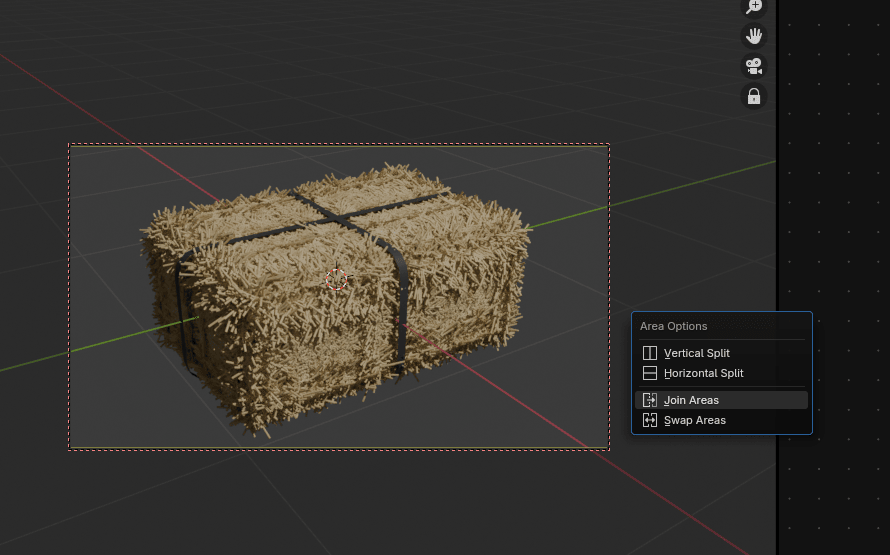Click the Area Options menu title
This screenshot has width=890, height=555.
click(673, 326)
